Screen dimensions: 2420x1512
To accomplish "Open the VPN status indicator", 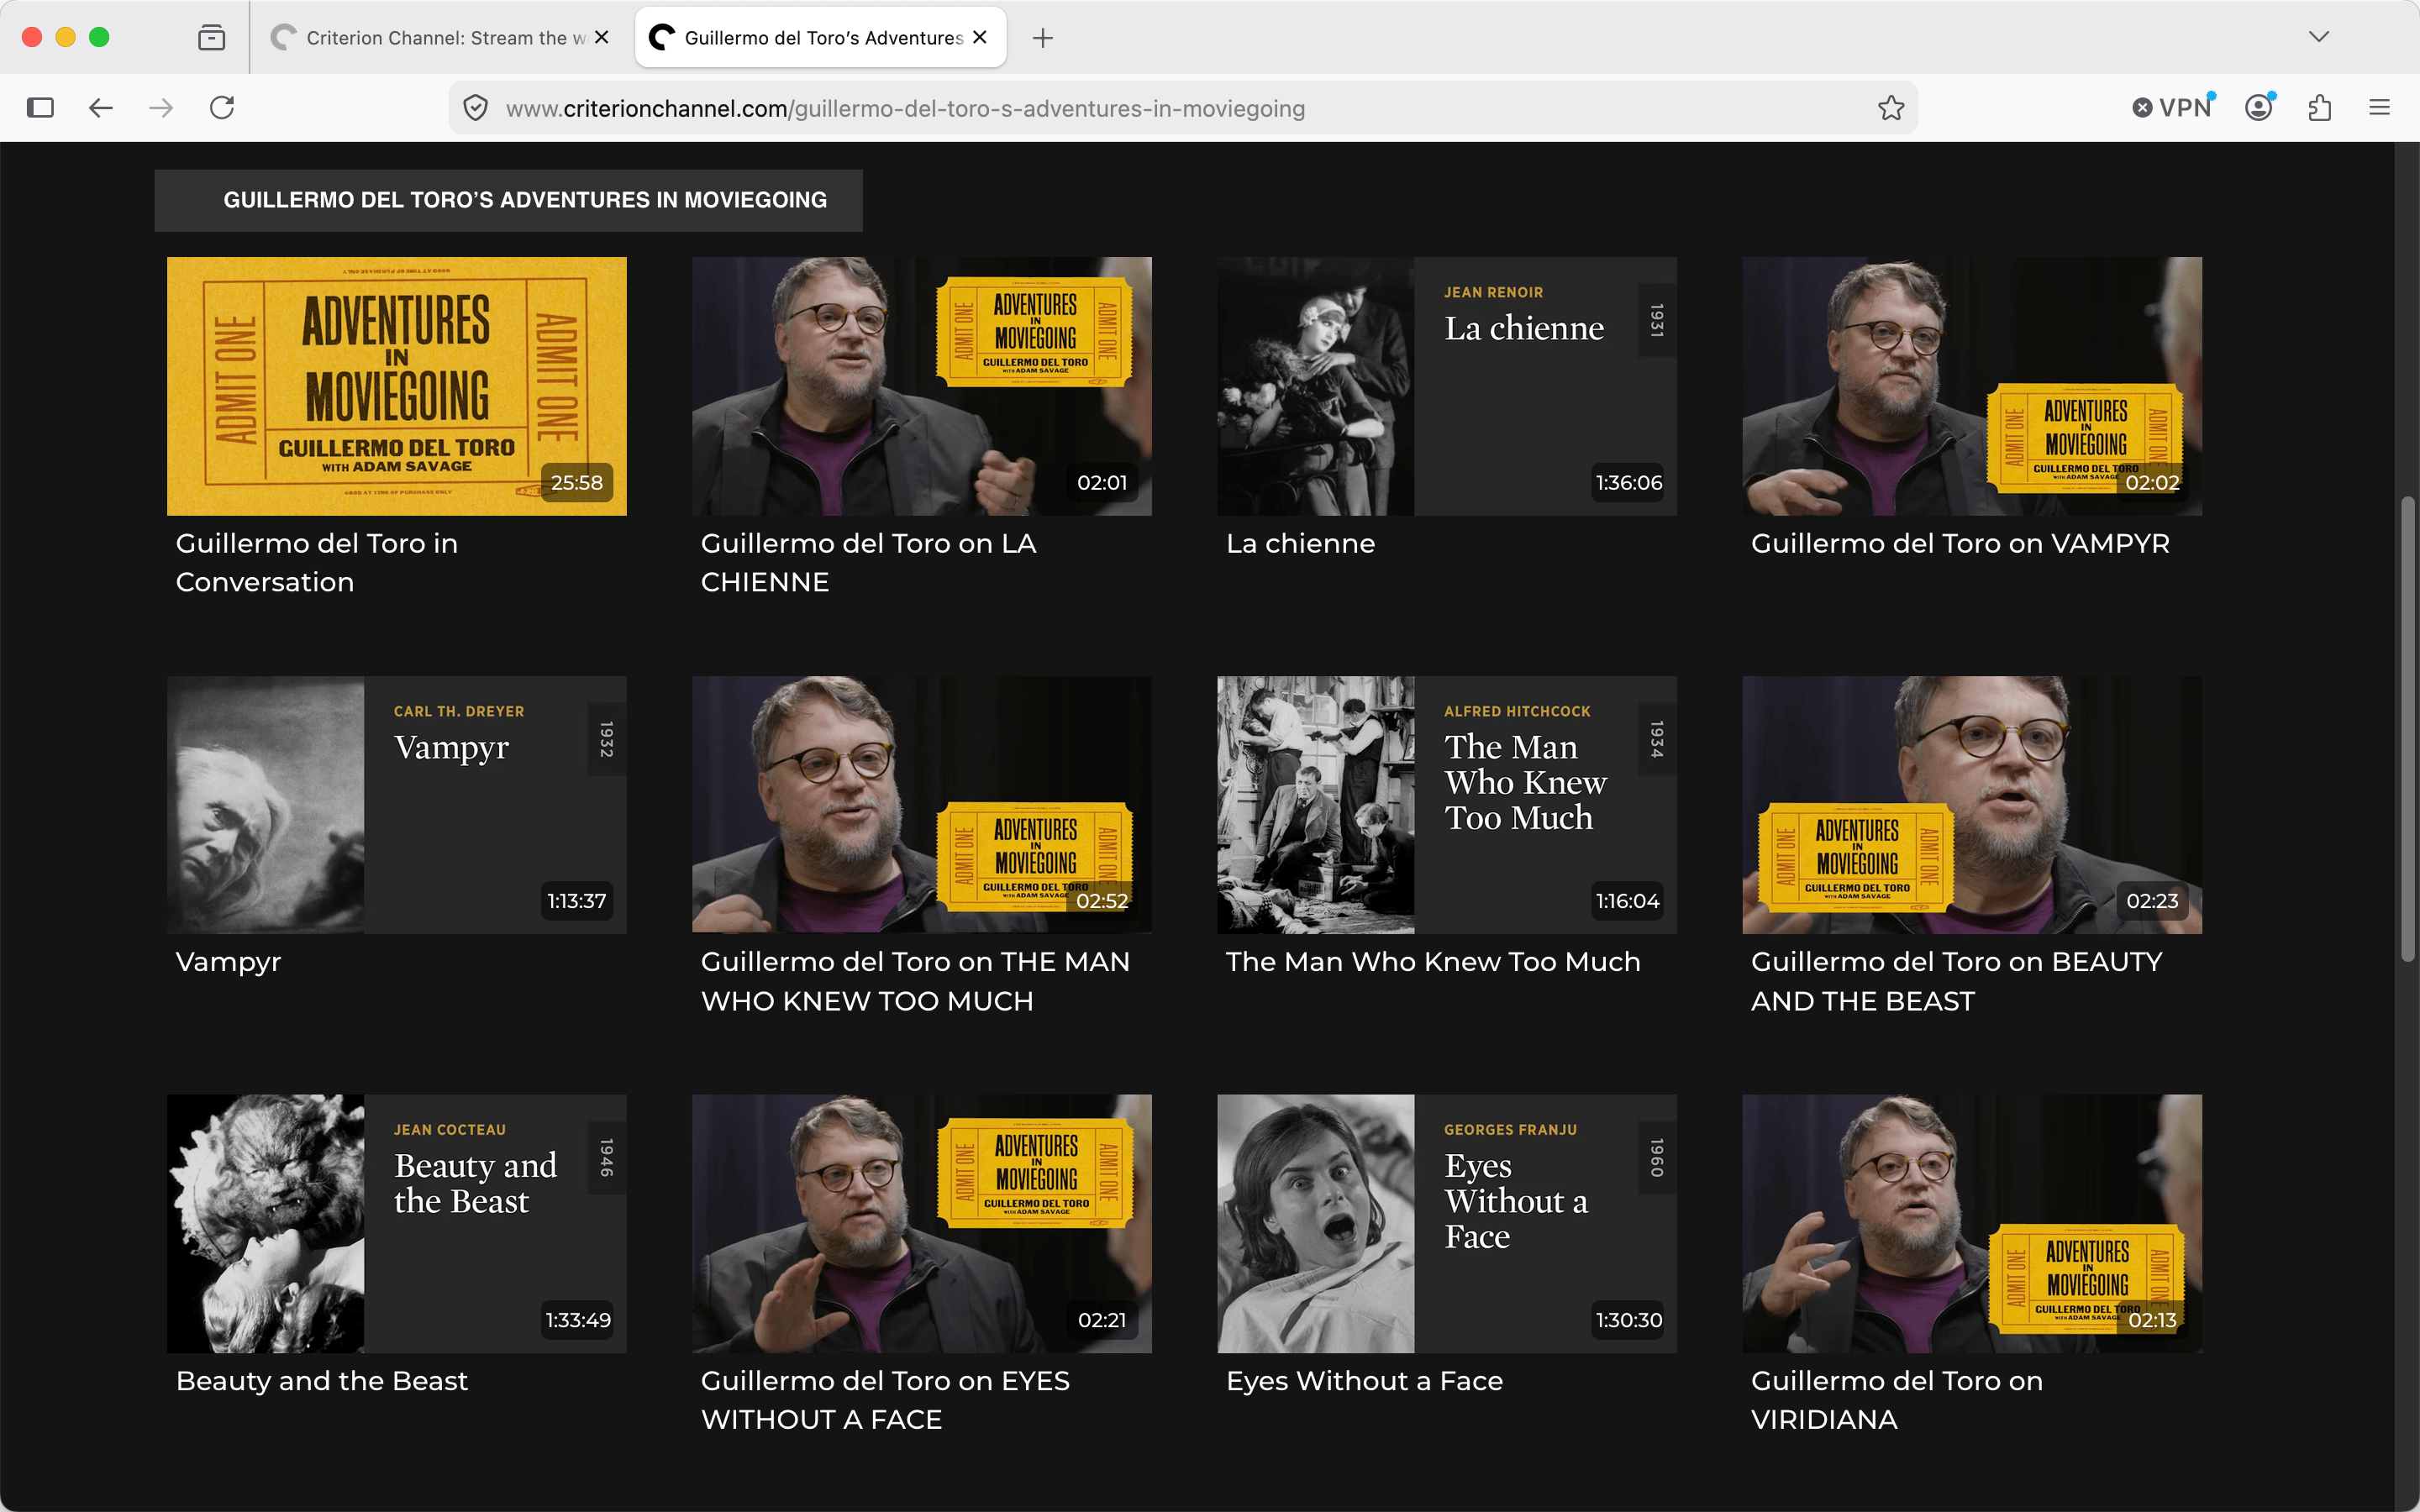I will (x=2172, y=108).
